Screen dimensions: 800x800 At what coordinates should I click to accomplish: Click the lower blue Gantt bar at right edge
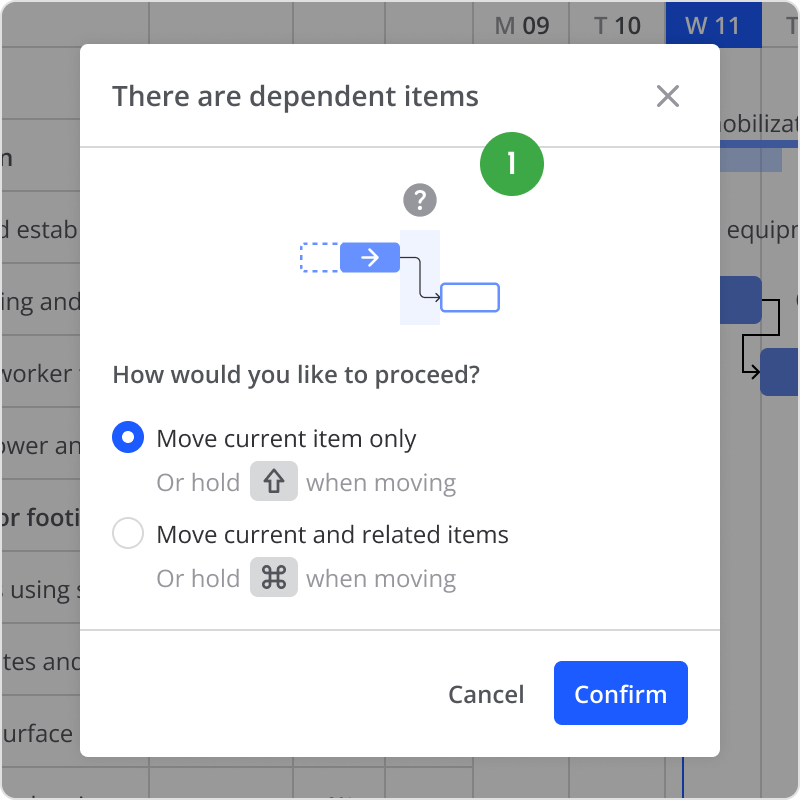click(x=781, y=372)
